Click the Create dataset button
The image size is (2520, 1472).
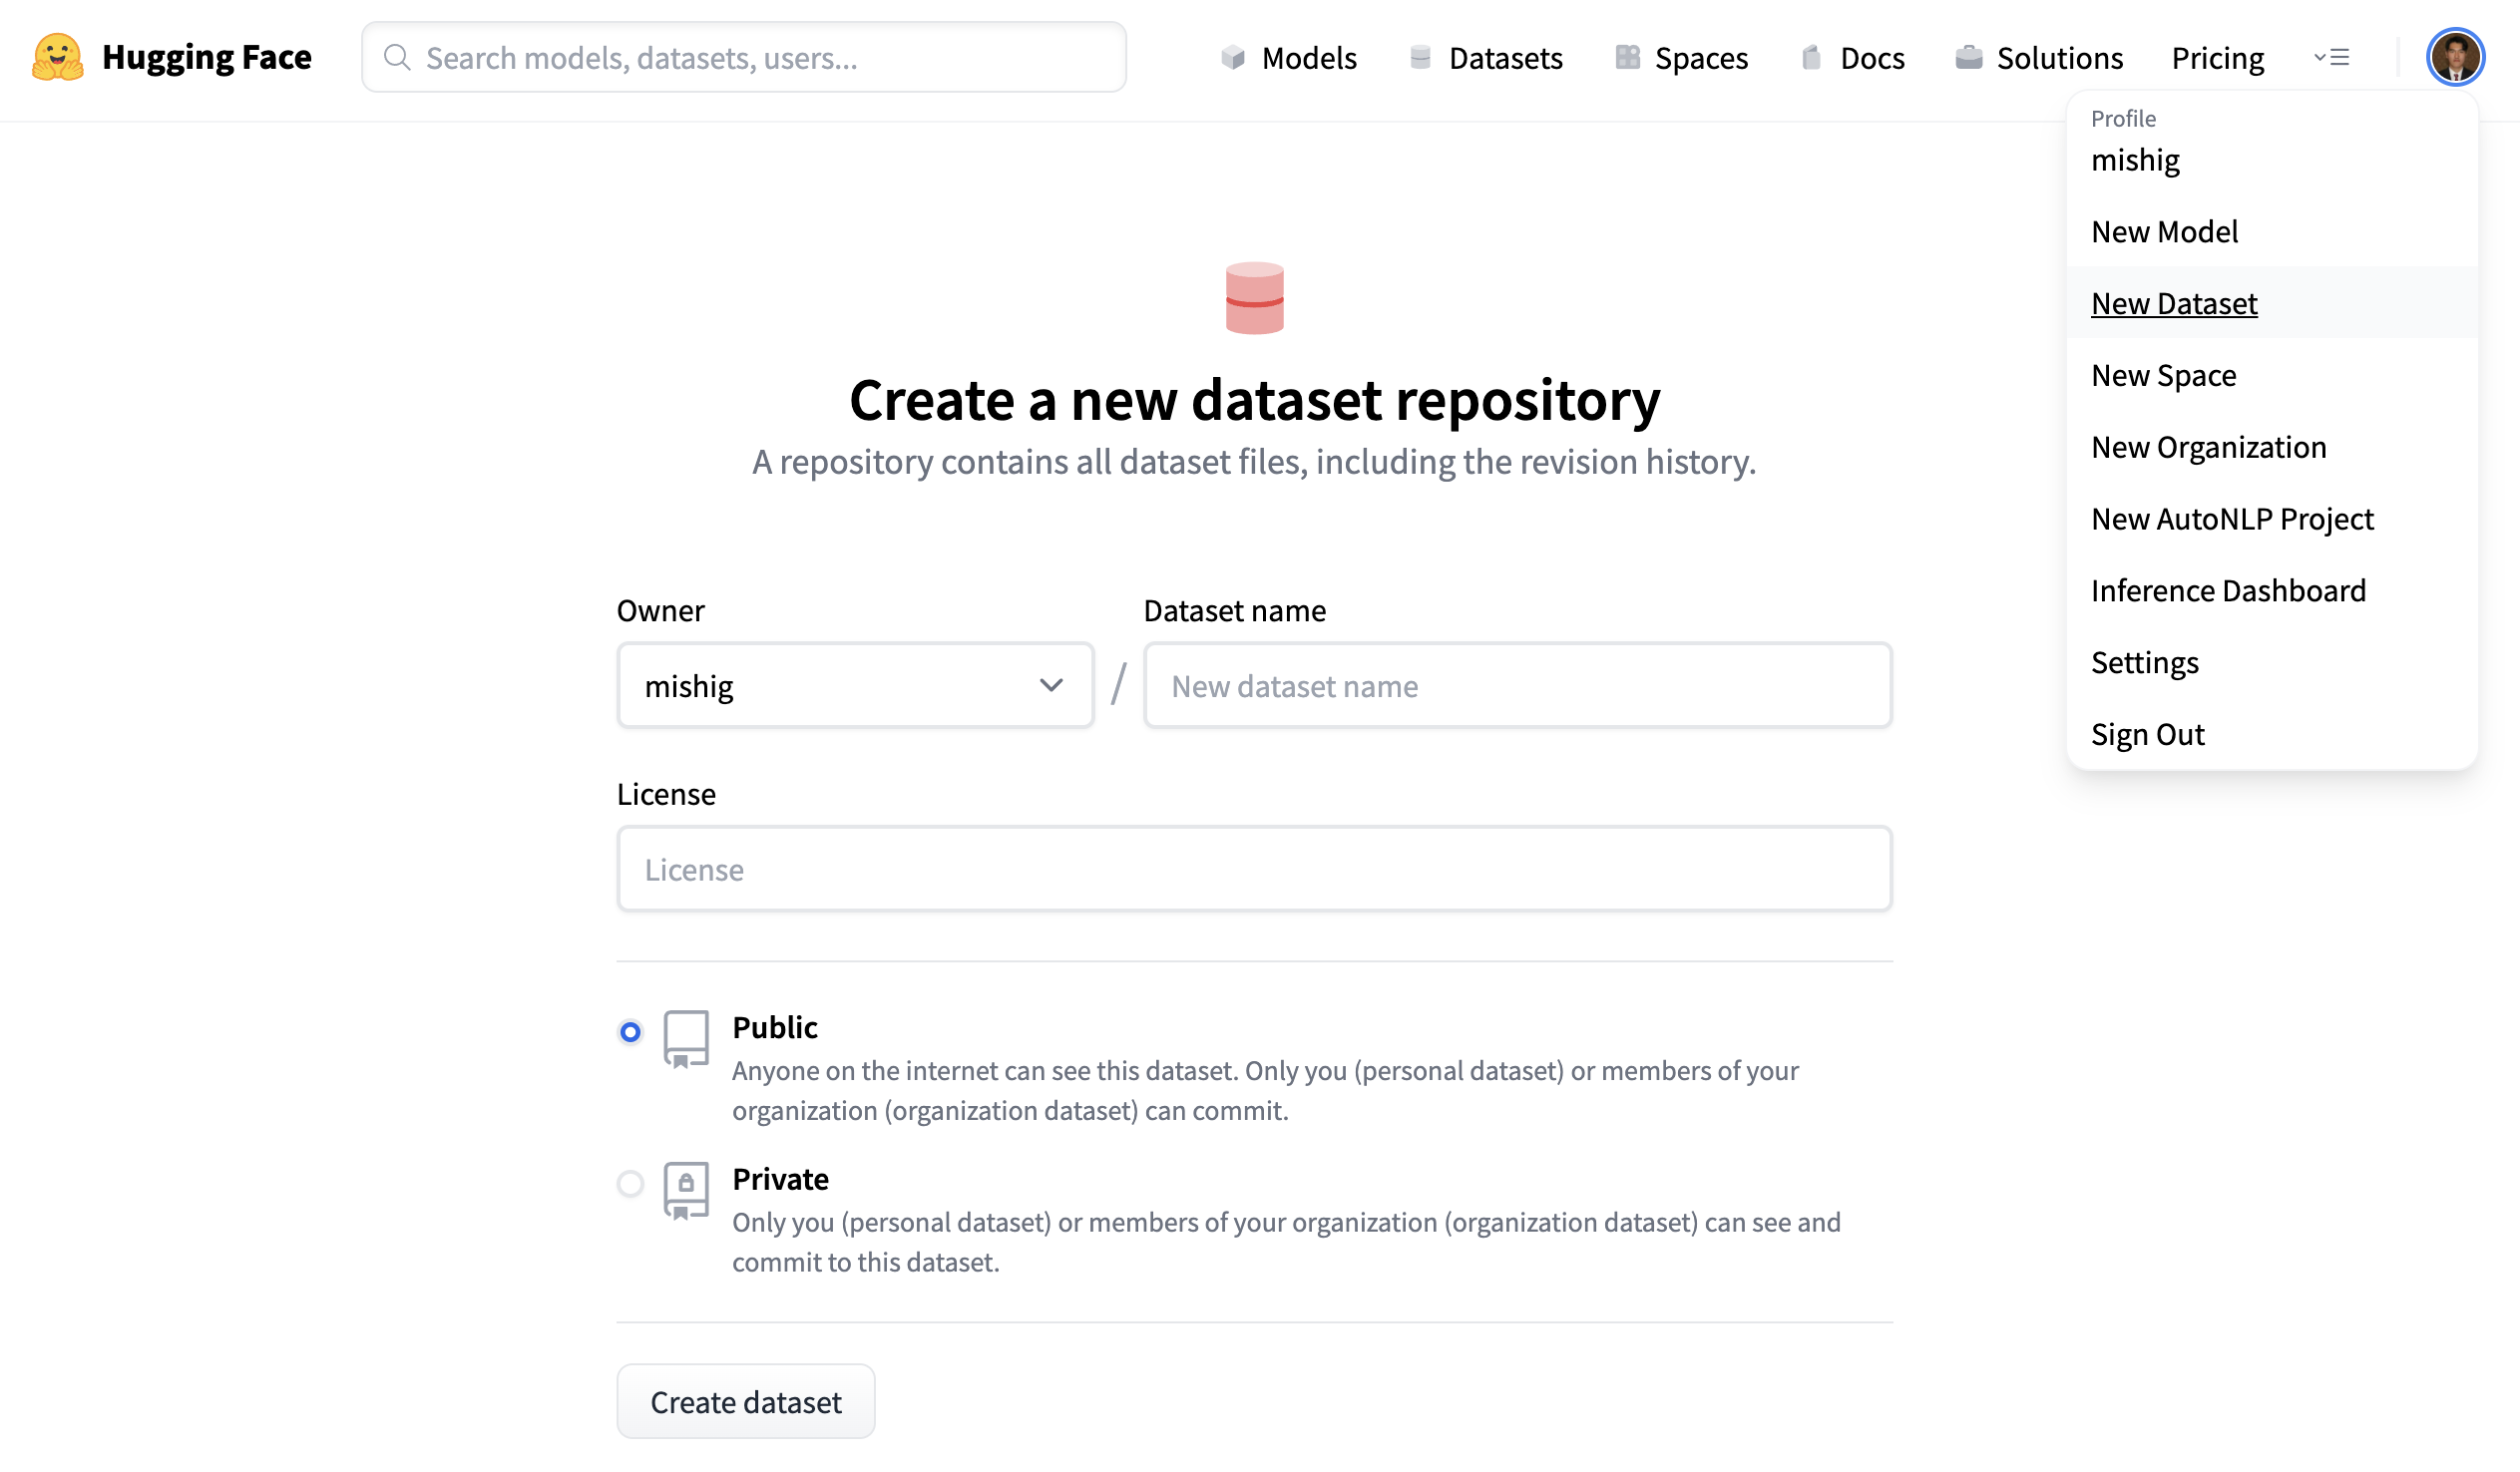(x=745, y=1402)
